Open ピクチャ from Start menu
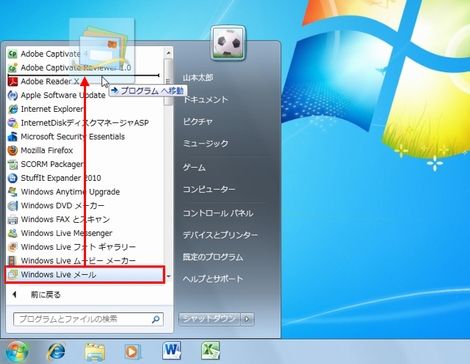 point(197,122)
